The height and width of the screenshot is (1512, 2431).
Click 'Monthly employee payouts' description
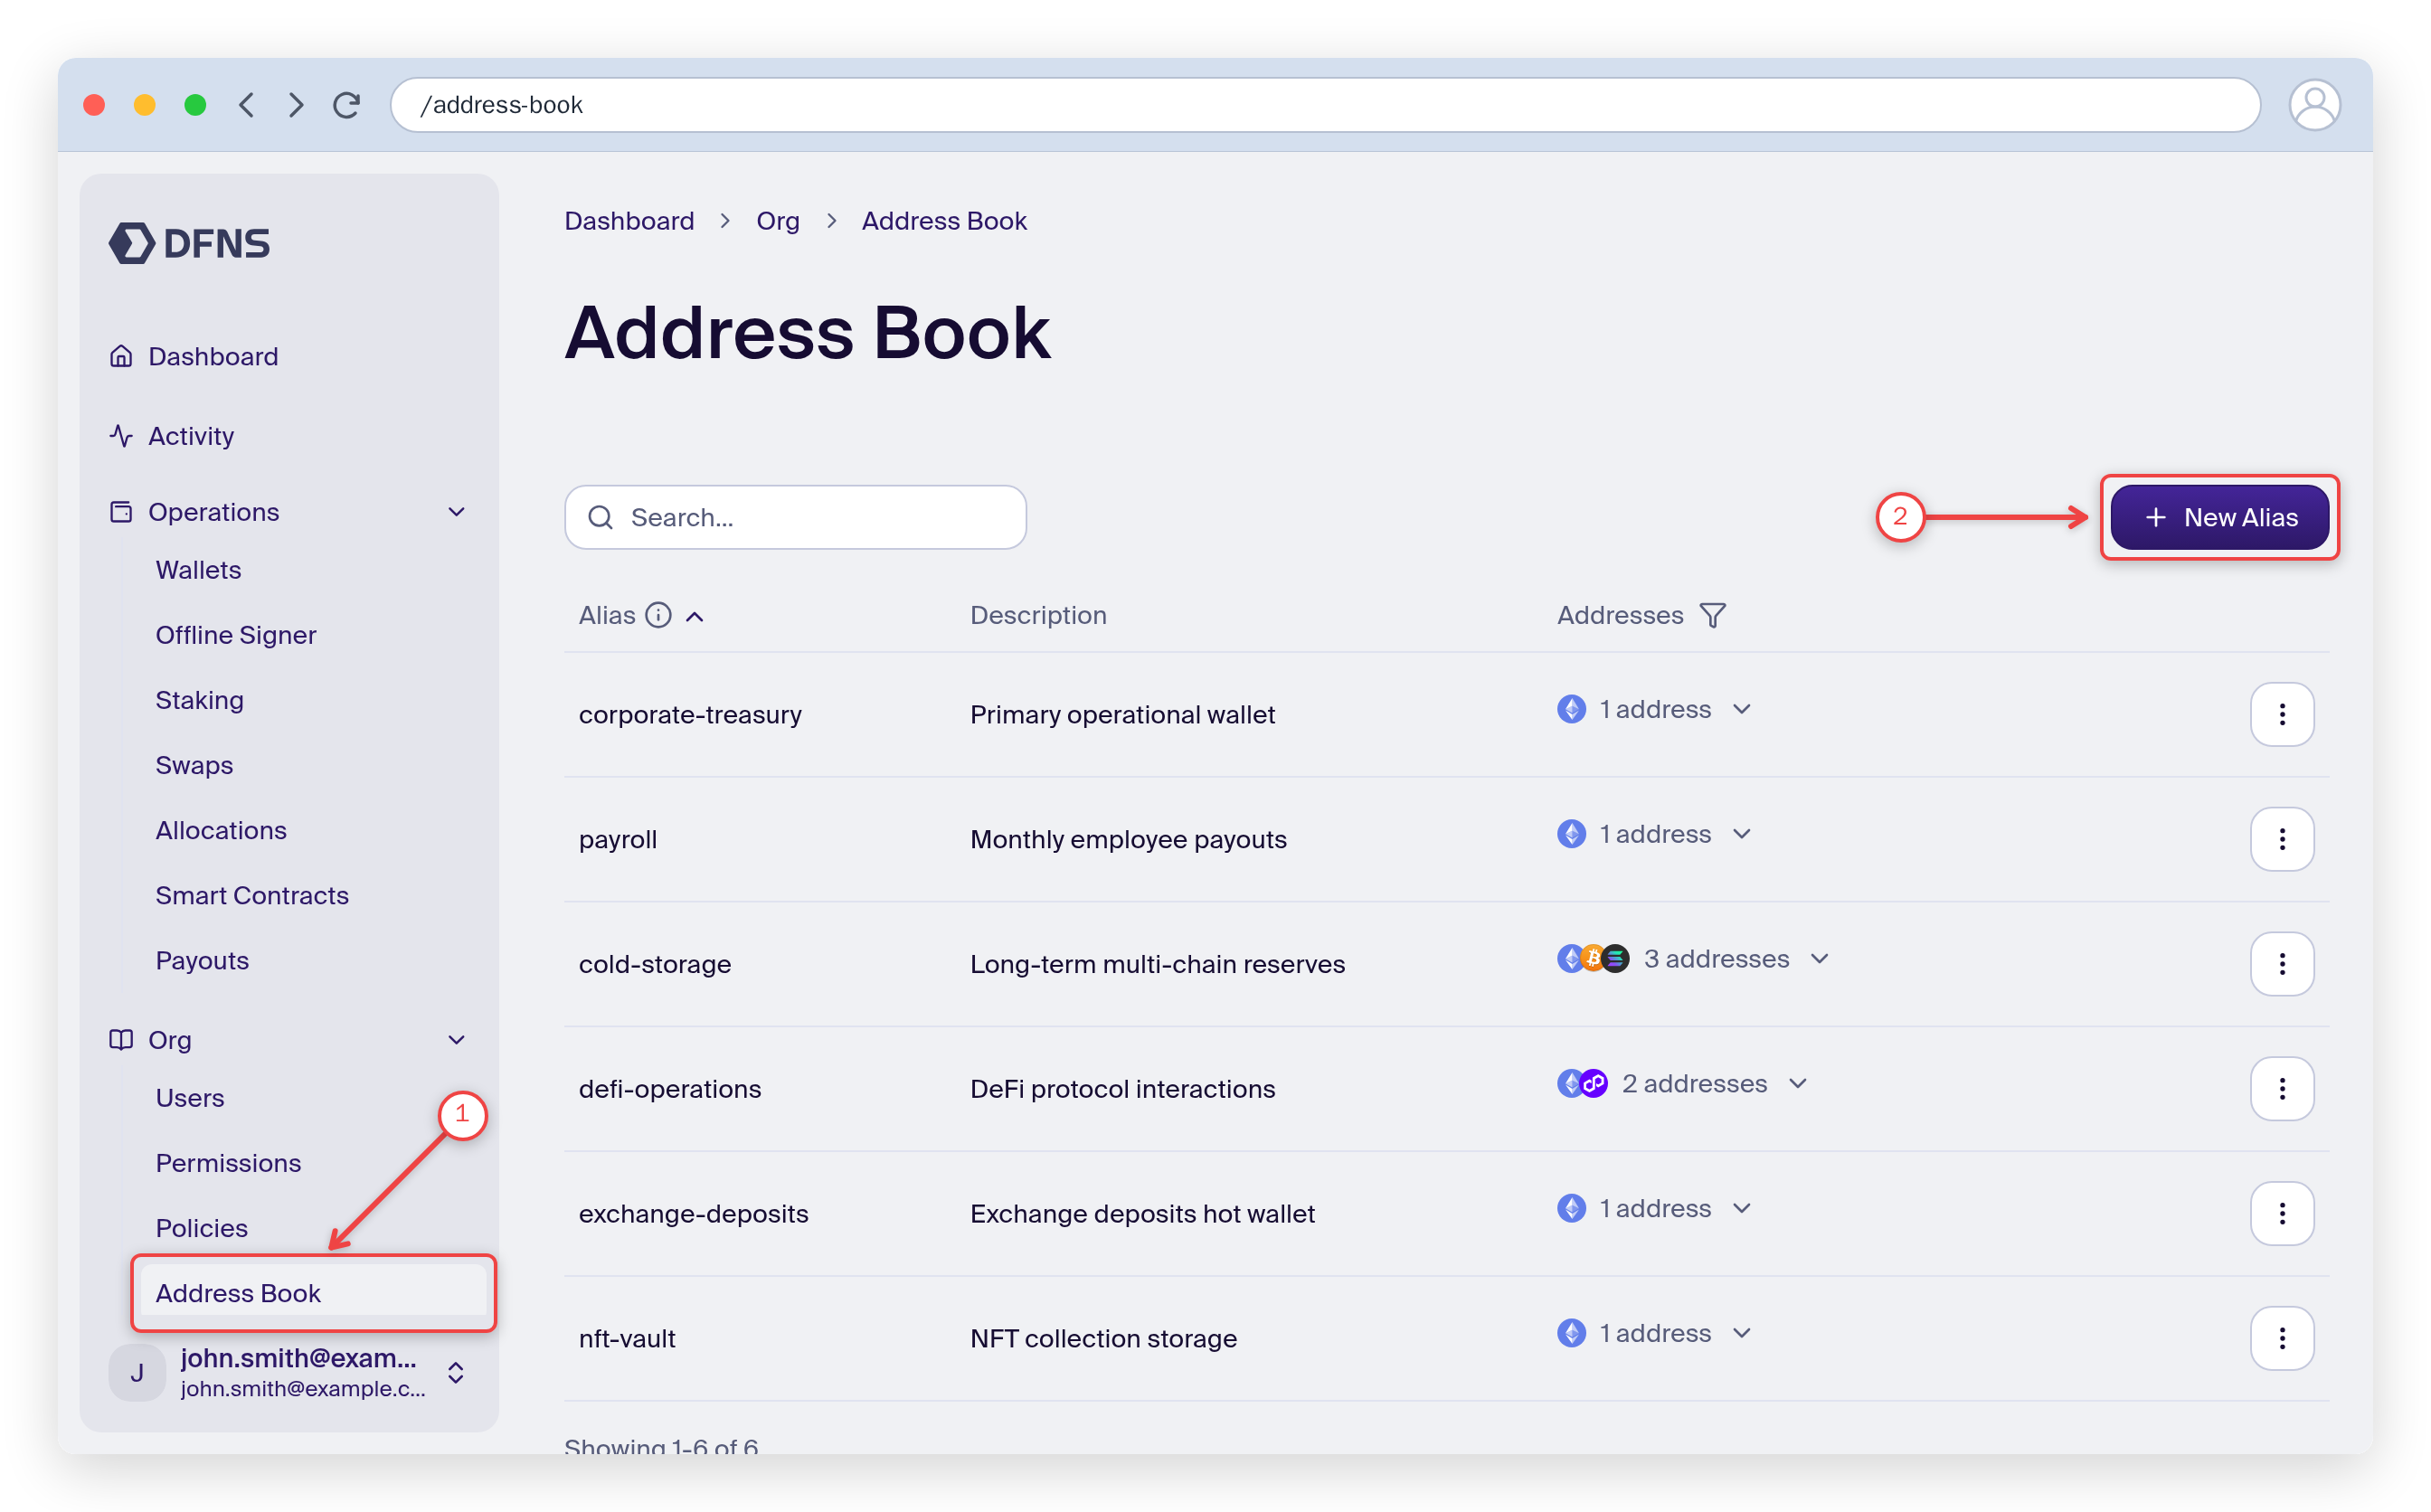(x=1128, y=839)
